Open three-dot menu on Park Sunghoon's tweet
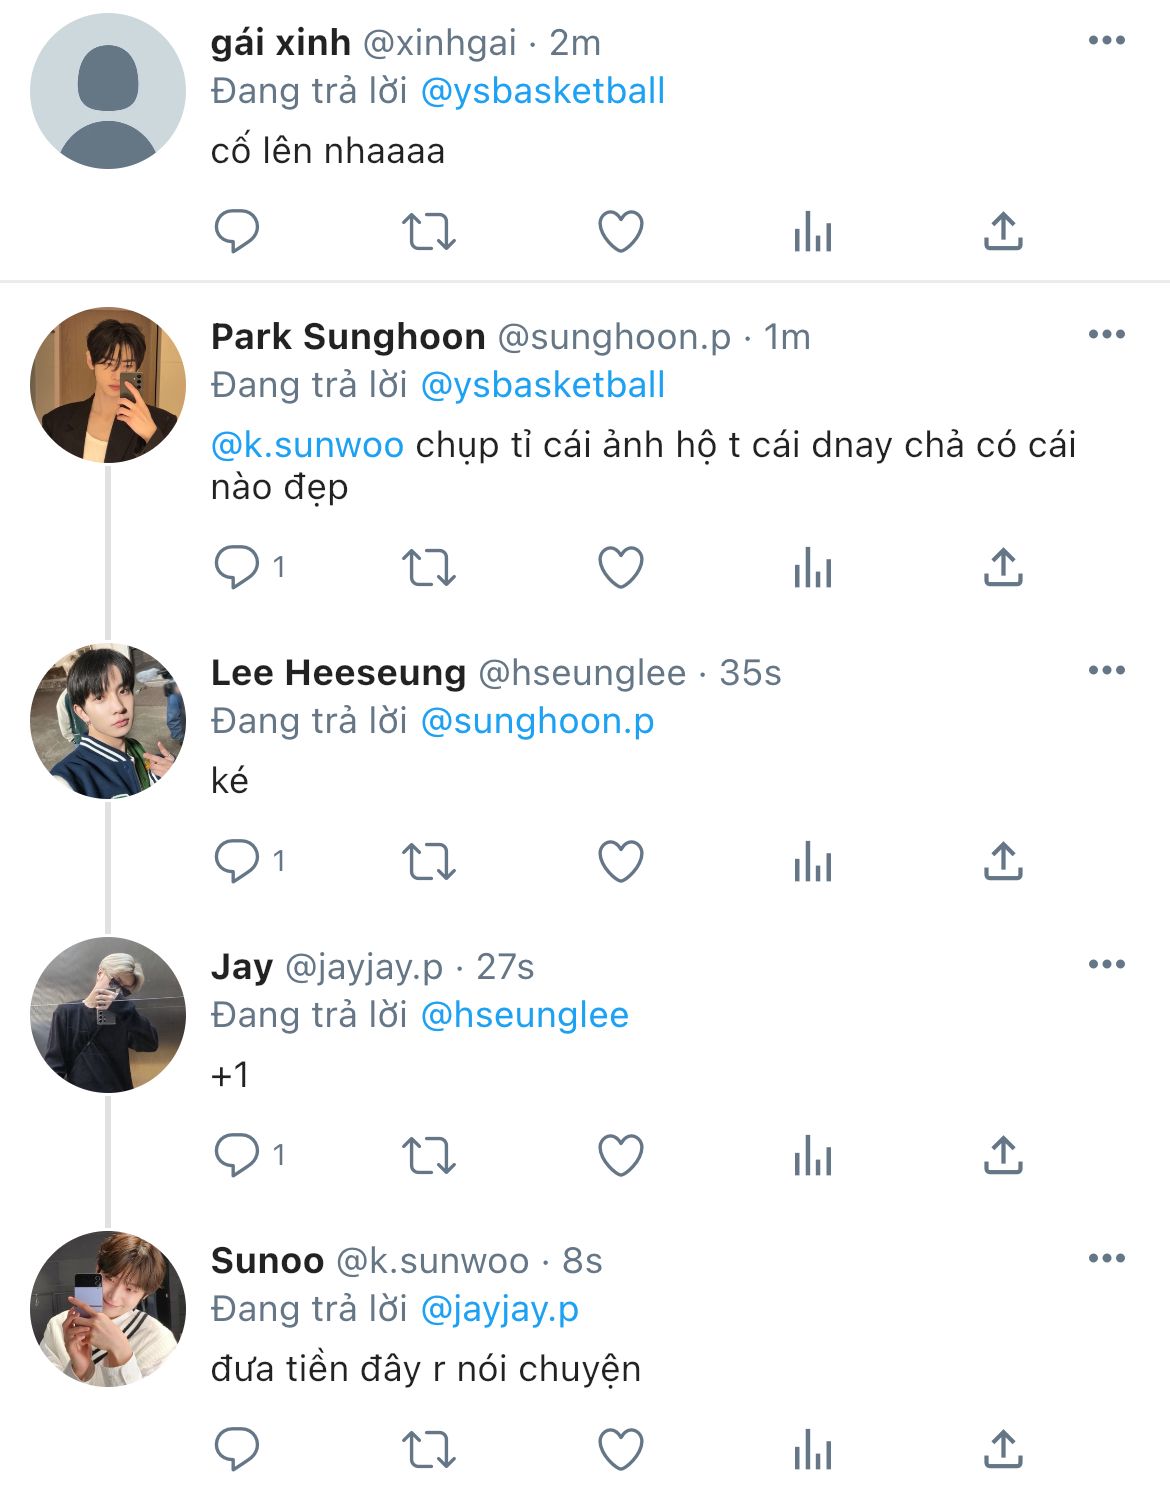The image size is (1170, 1490). [x=1107, y=335]
